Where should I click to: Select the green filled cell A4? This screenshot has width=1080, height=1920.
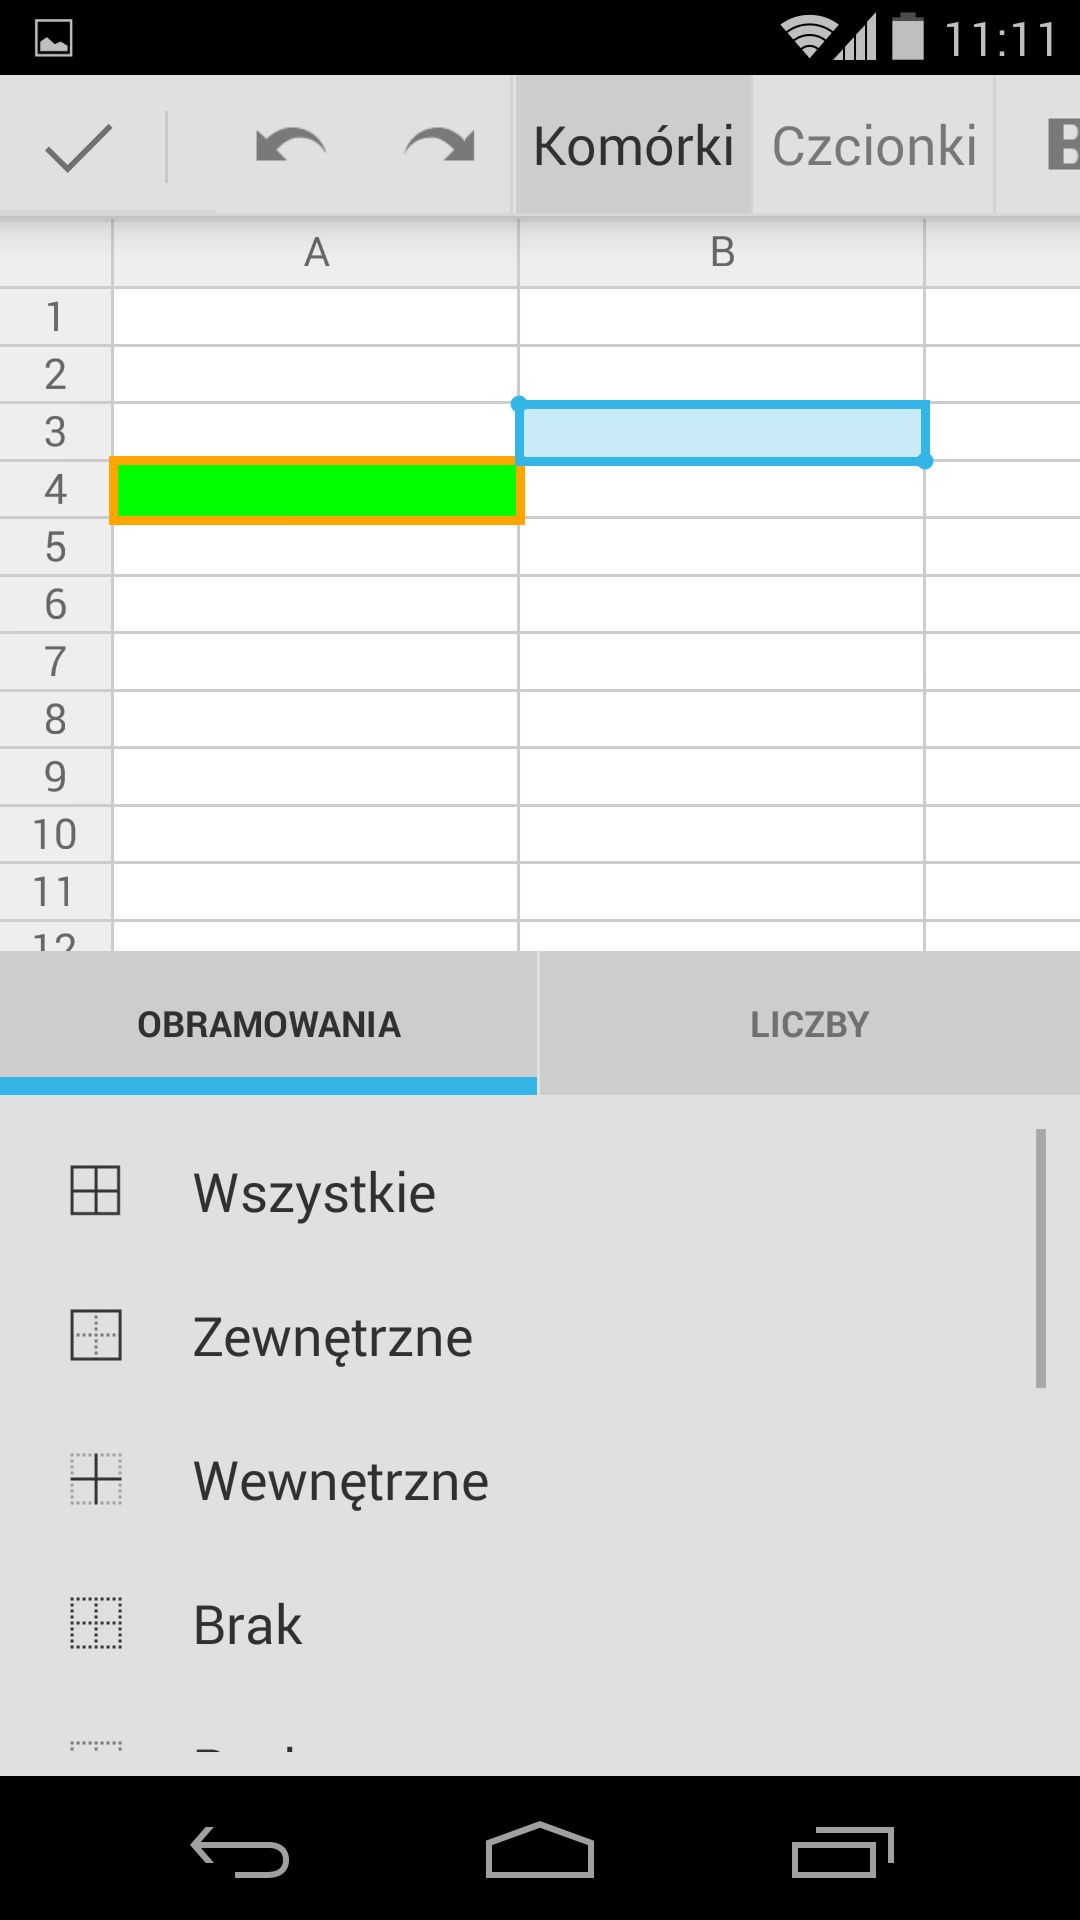point(317,490)
